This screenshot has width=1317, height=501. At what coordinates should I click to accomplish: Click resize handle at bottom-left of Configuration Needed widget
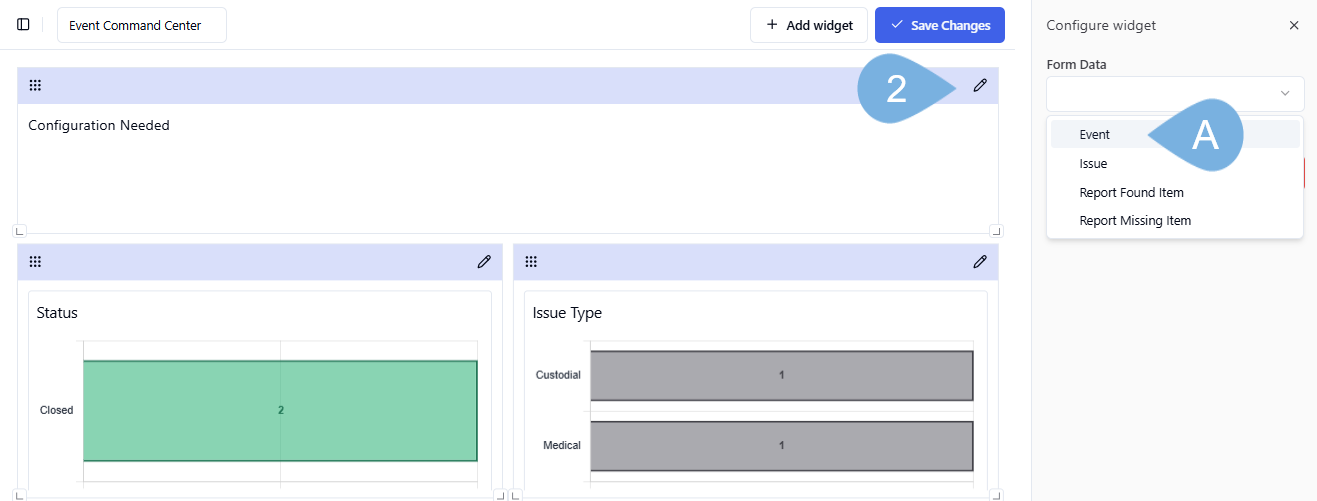click(21, 231)
